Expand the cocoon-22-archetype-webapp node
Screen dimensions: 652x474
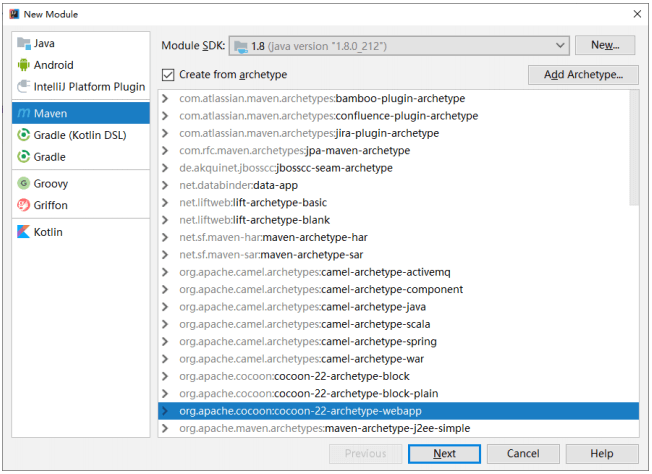(165, 411)
